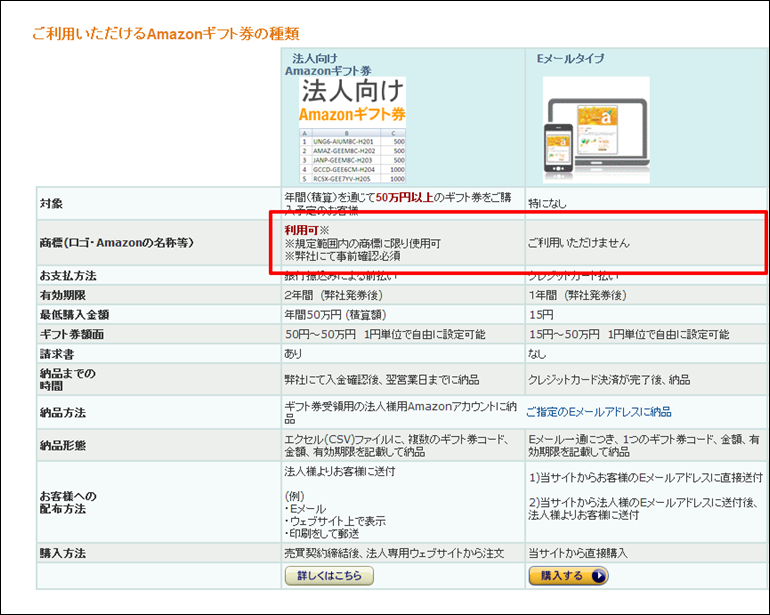
Task: Select the Eメールタイプ column heading
Action: coord(570,58)
